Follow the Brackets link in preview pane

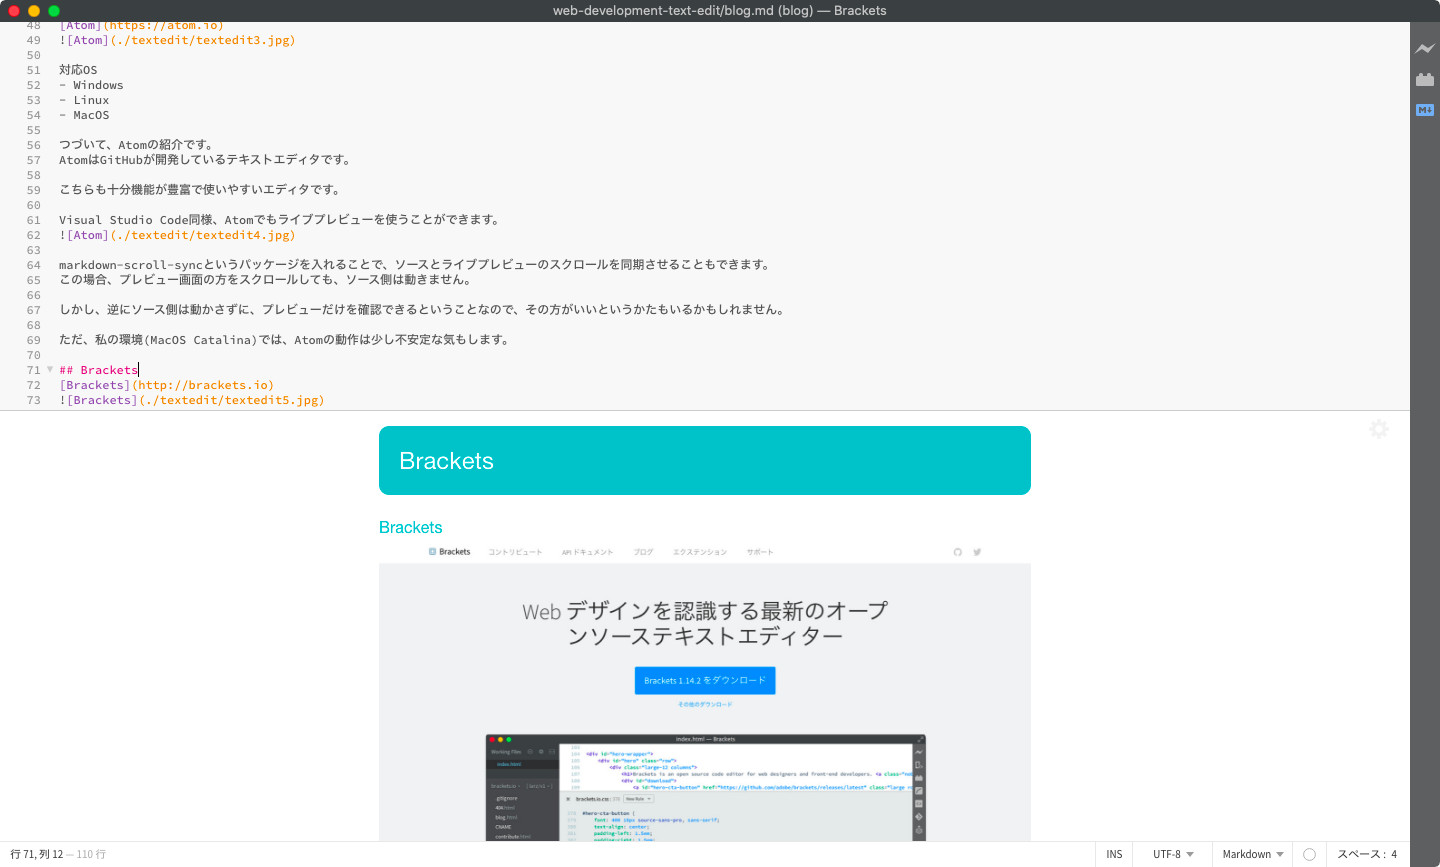pos(410,527)
